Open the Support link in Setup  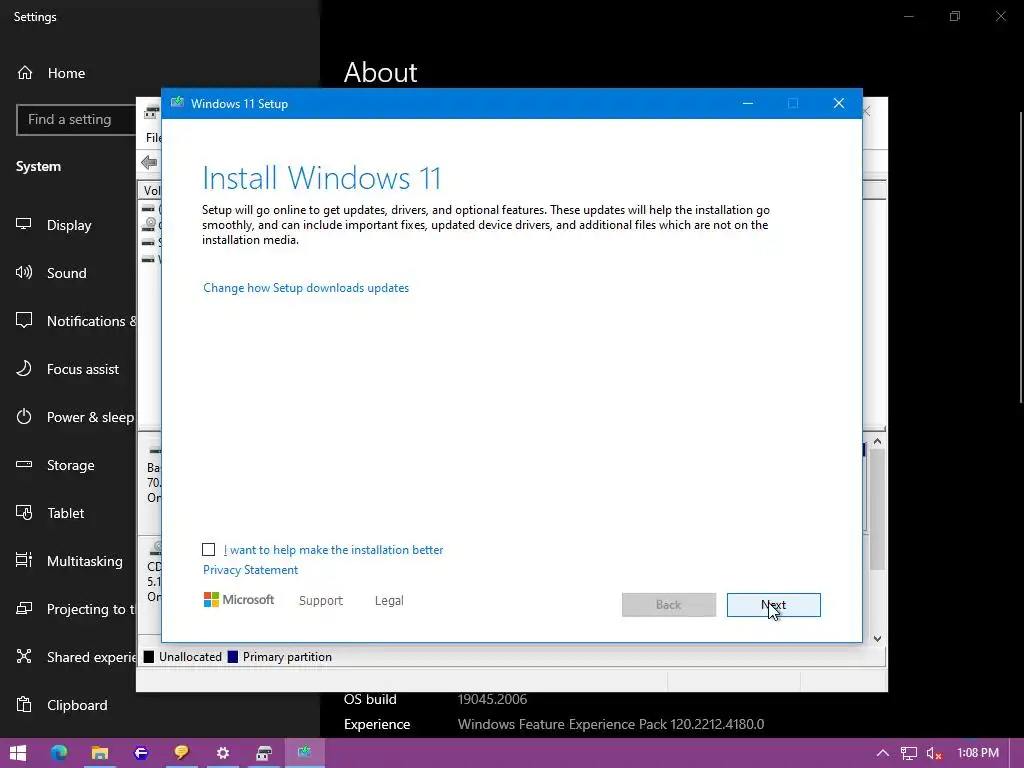(321, 601)
